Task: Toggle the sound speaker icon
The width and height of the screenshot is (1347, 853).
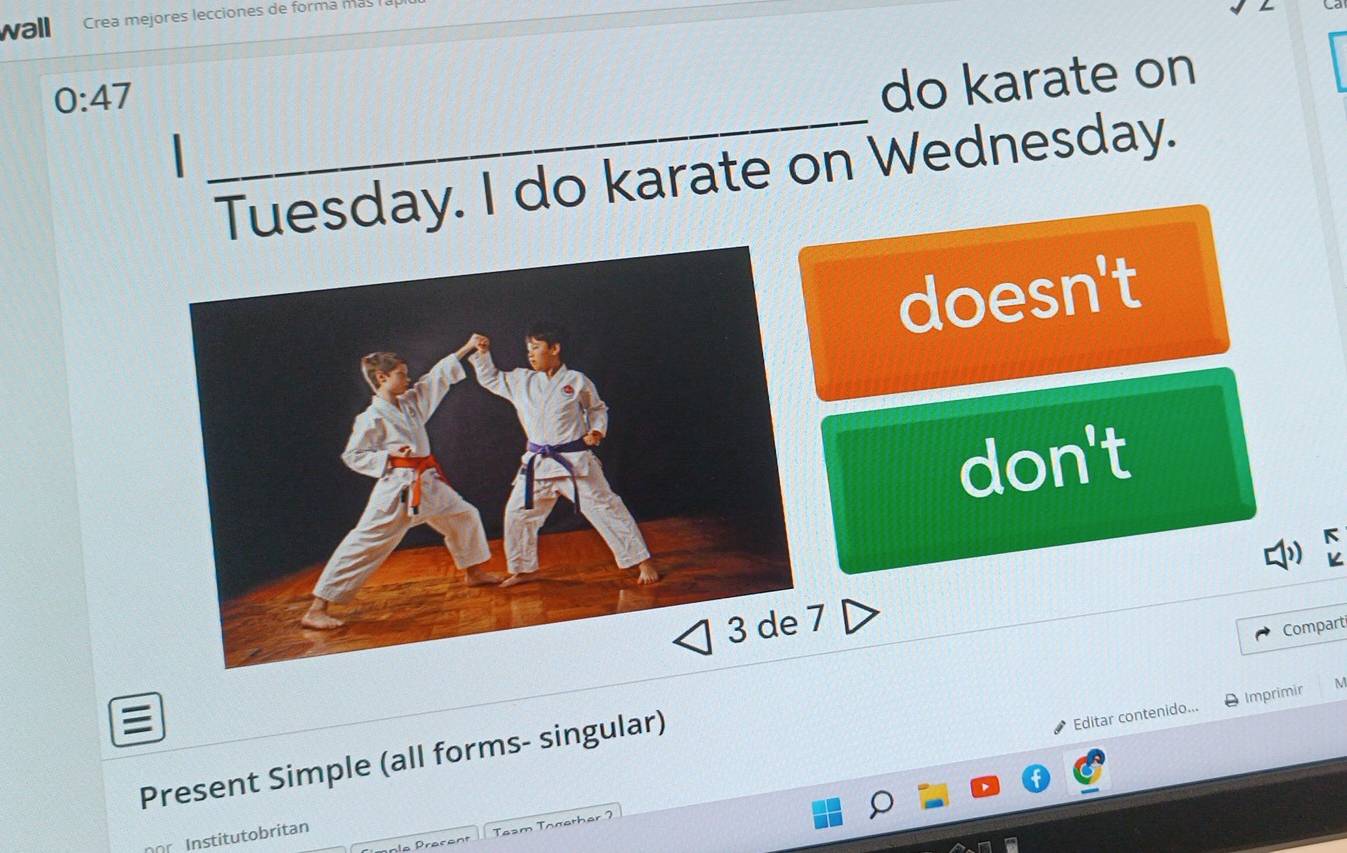Action: 1283,553
